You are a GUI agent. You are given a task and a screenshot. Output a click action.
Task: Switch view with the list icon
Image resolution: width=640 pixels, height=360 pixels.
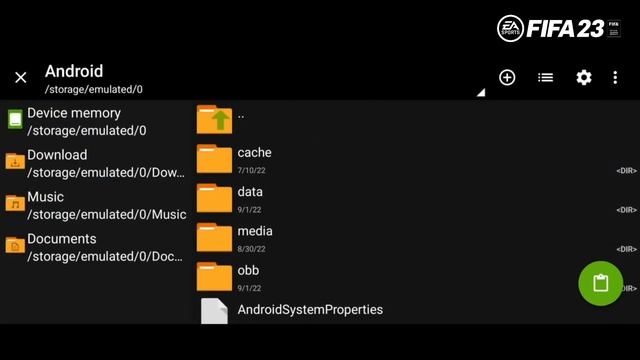coord(545,78)
